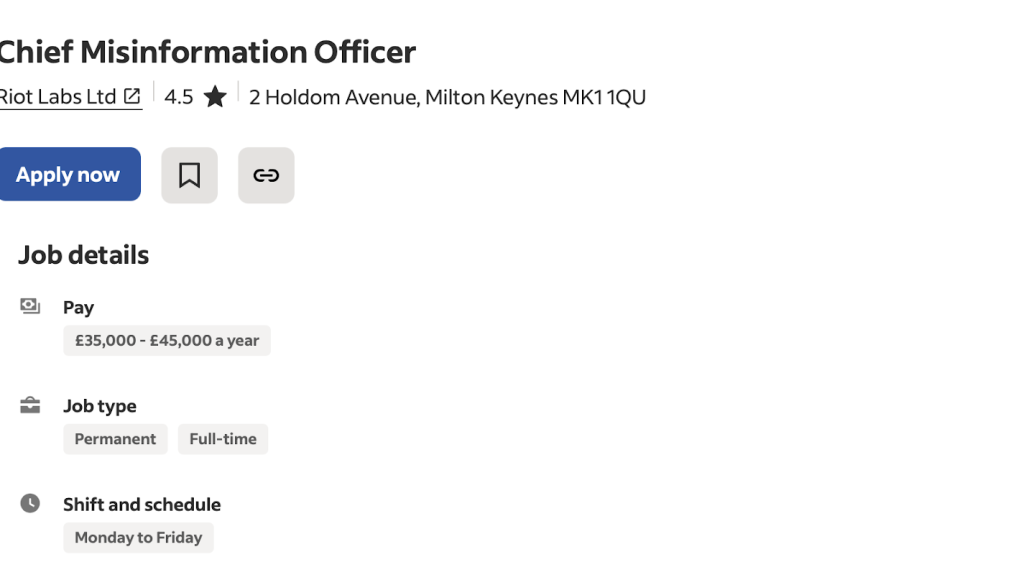The width and height of the screenshot is (1021, 580).
Task: Select the Full-time job type tag
Action: point(222,438)
